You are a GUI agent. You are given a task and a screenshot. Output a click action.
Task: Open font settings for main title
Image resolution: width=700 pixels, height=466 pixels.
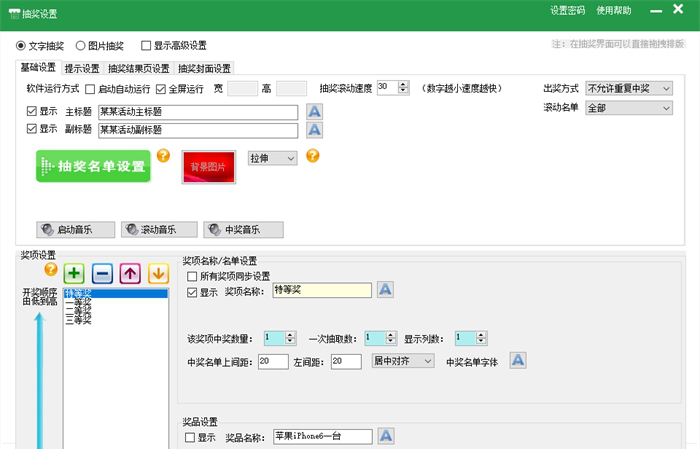click(x=314, y=111)
